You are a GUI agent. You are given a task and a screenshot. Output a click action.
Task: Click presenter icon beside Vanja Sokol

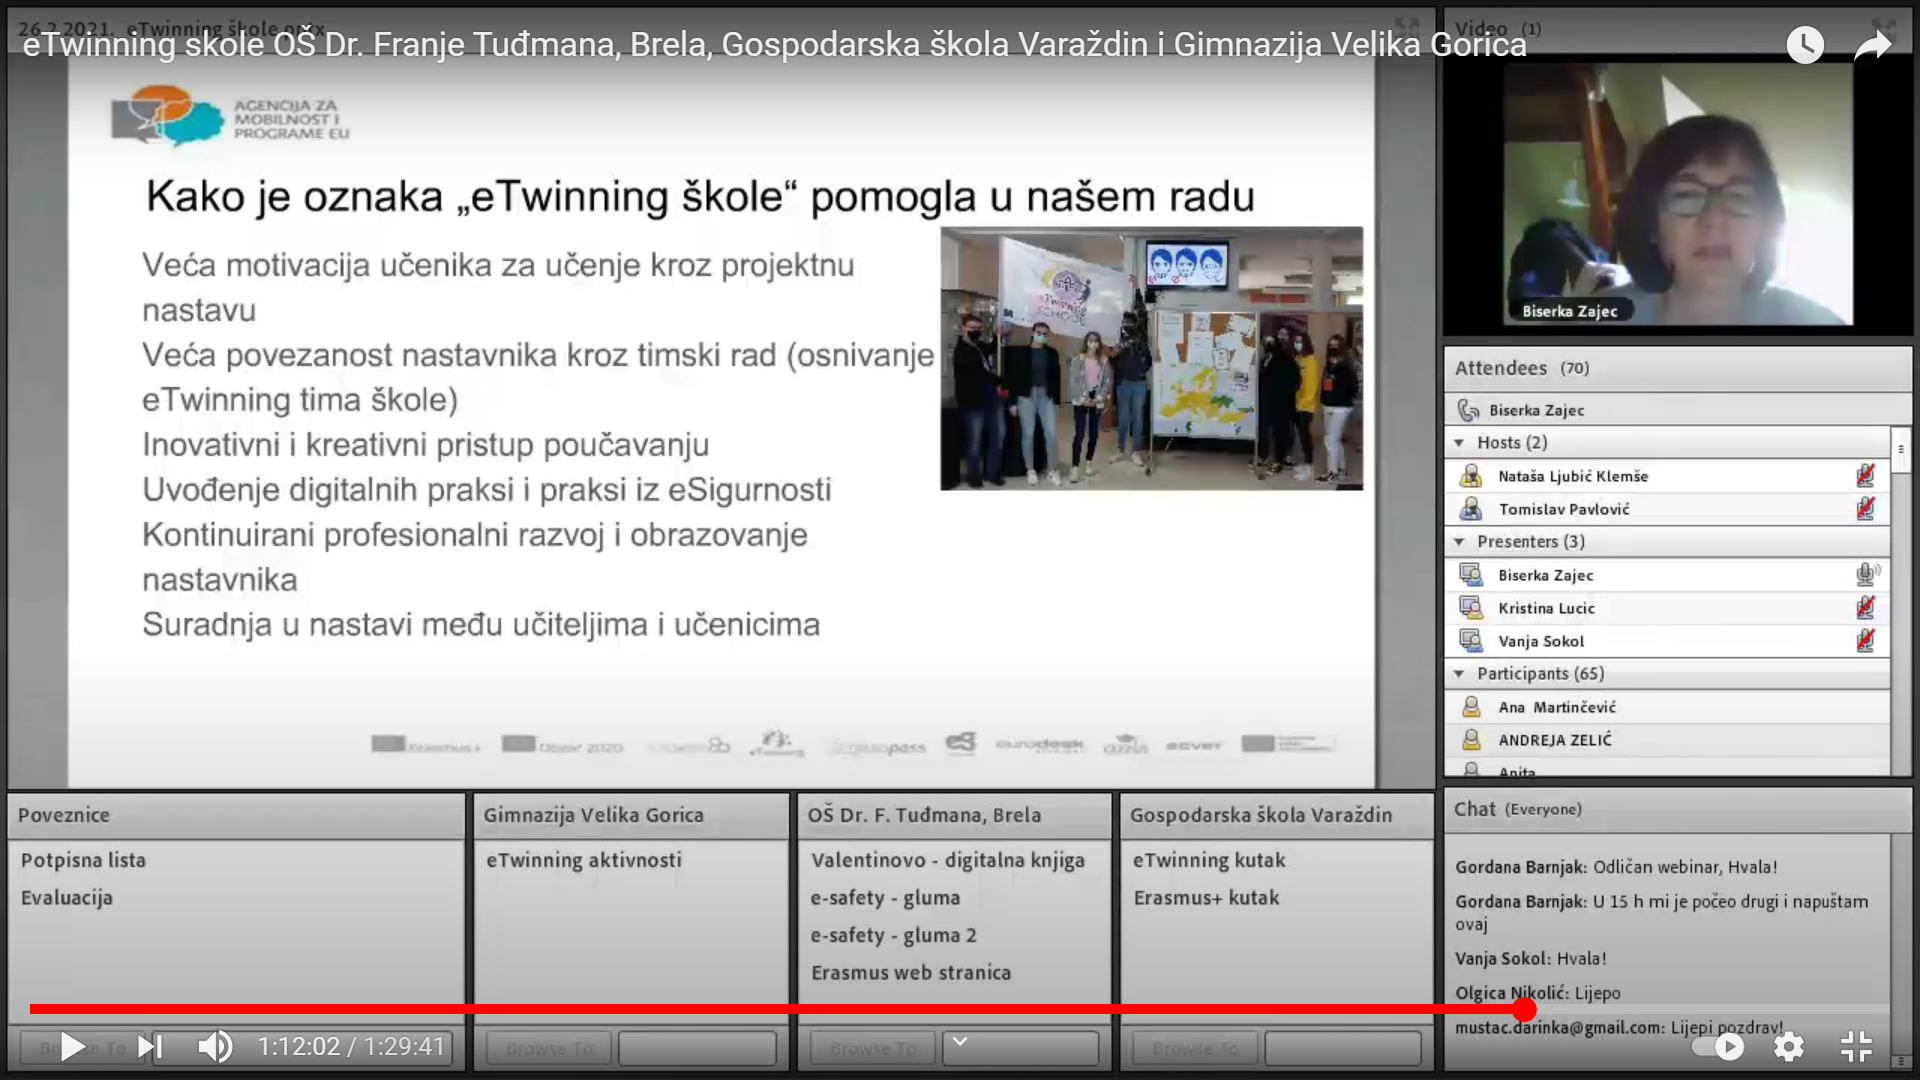tap(1471, 640)
